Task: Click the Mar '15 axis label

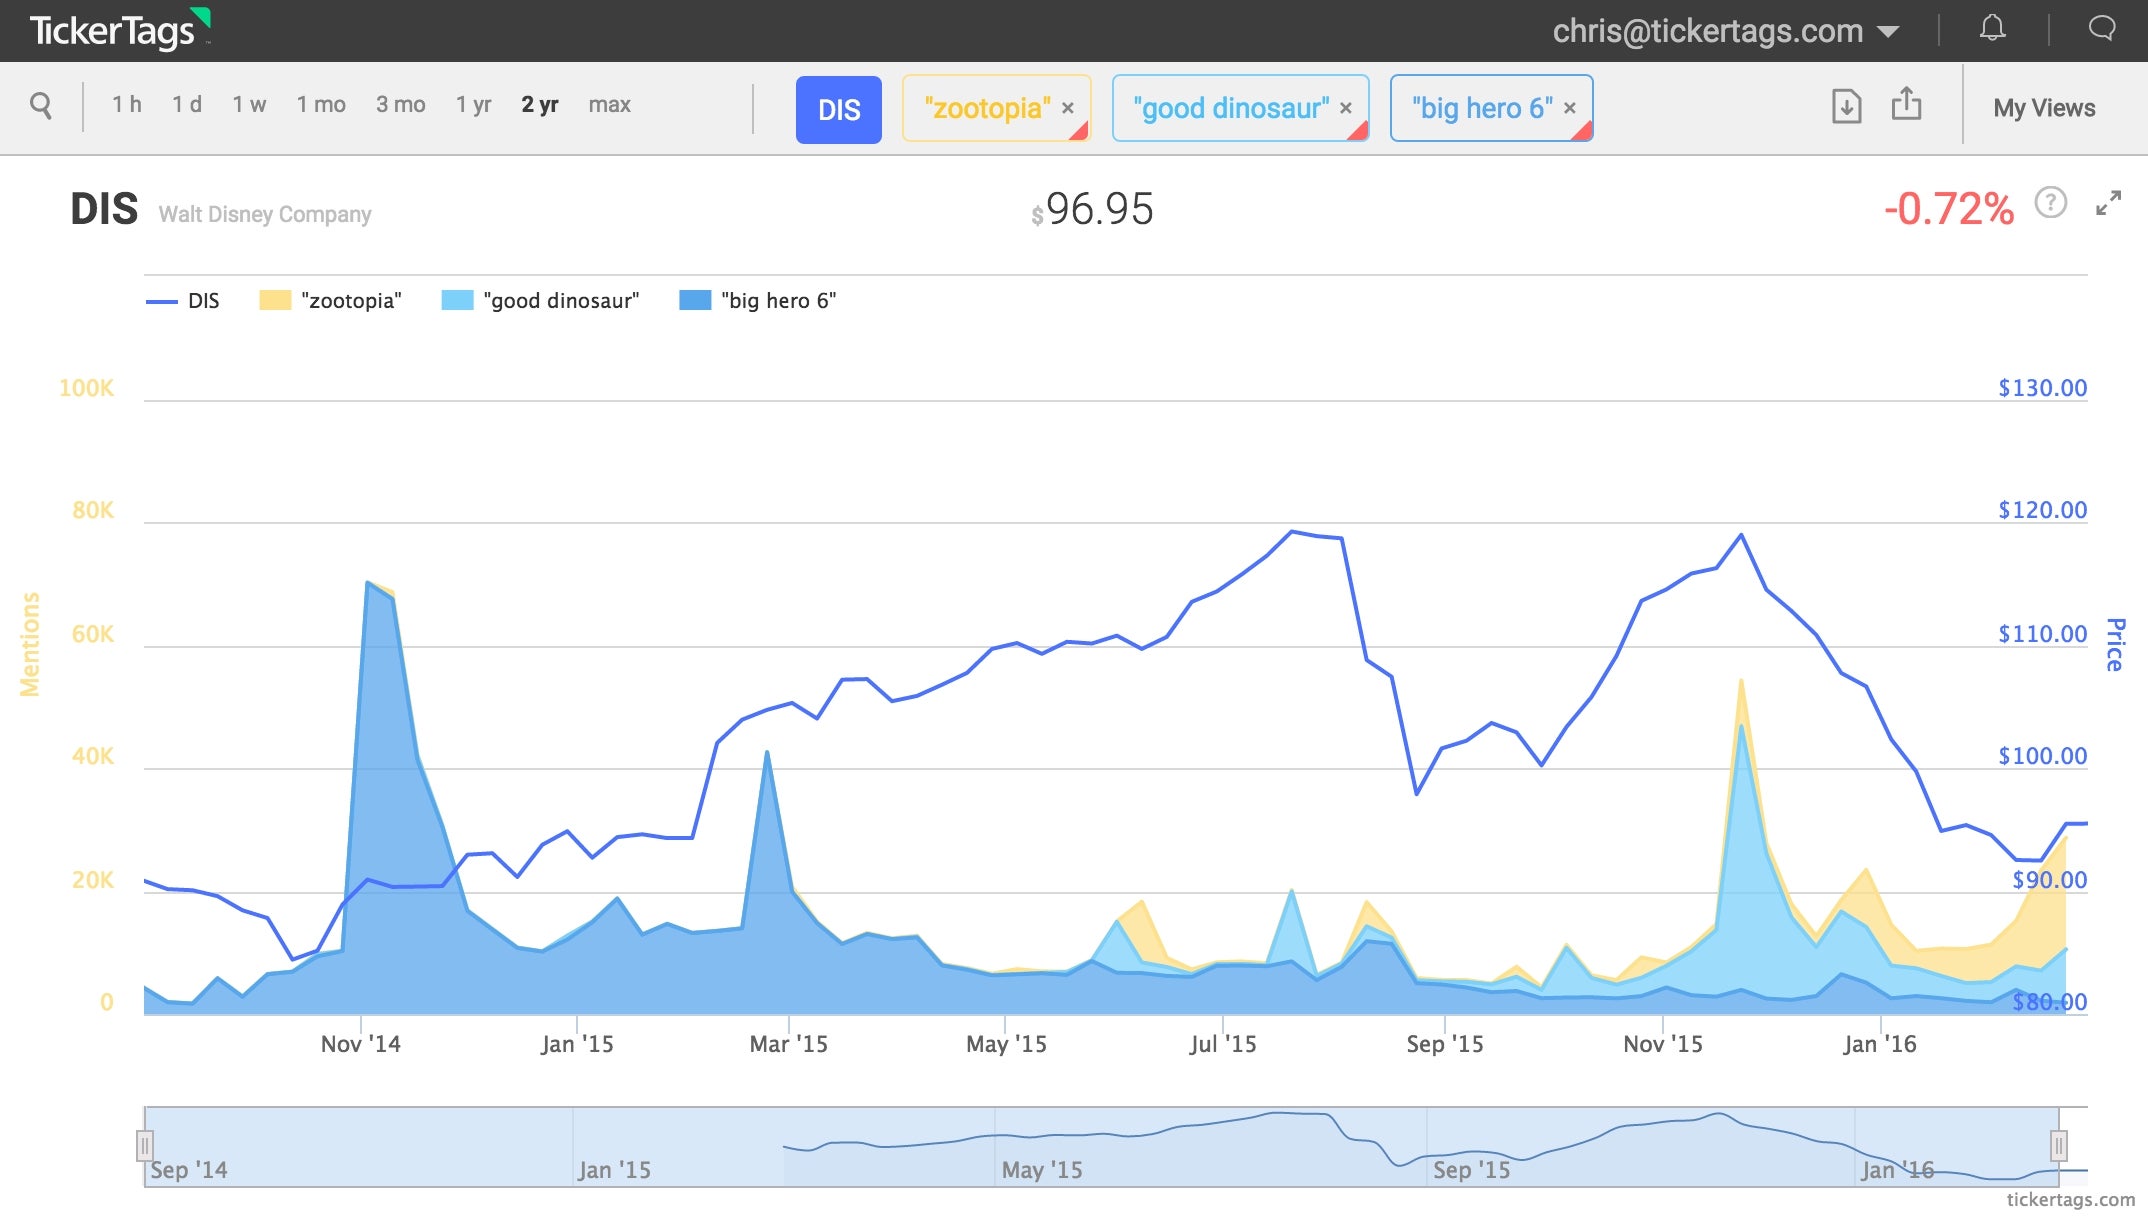Action: coord(788,1044)
